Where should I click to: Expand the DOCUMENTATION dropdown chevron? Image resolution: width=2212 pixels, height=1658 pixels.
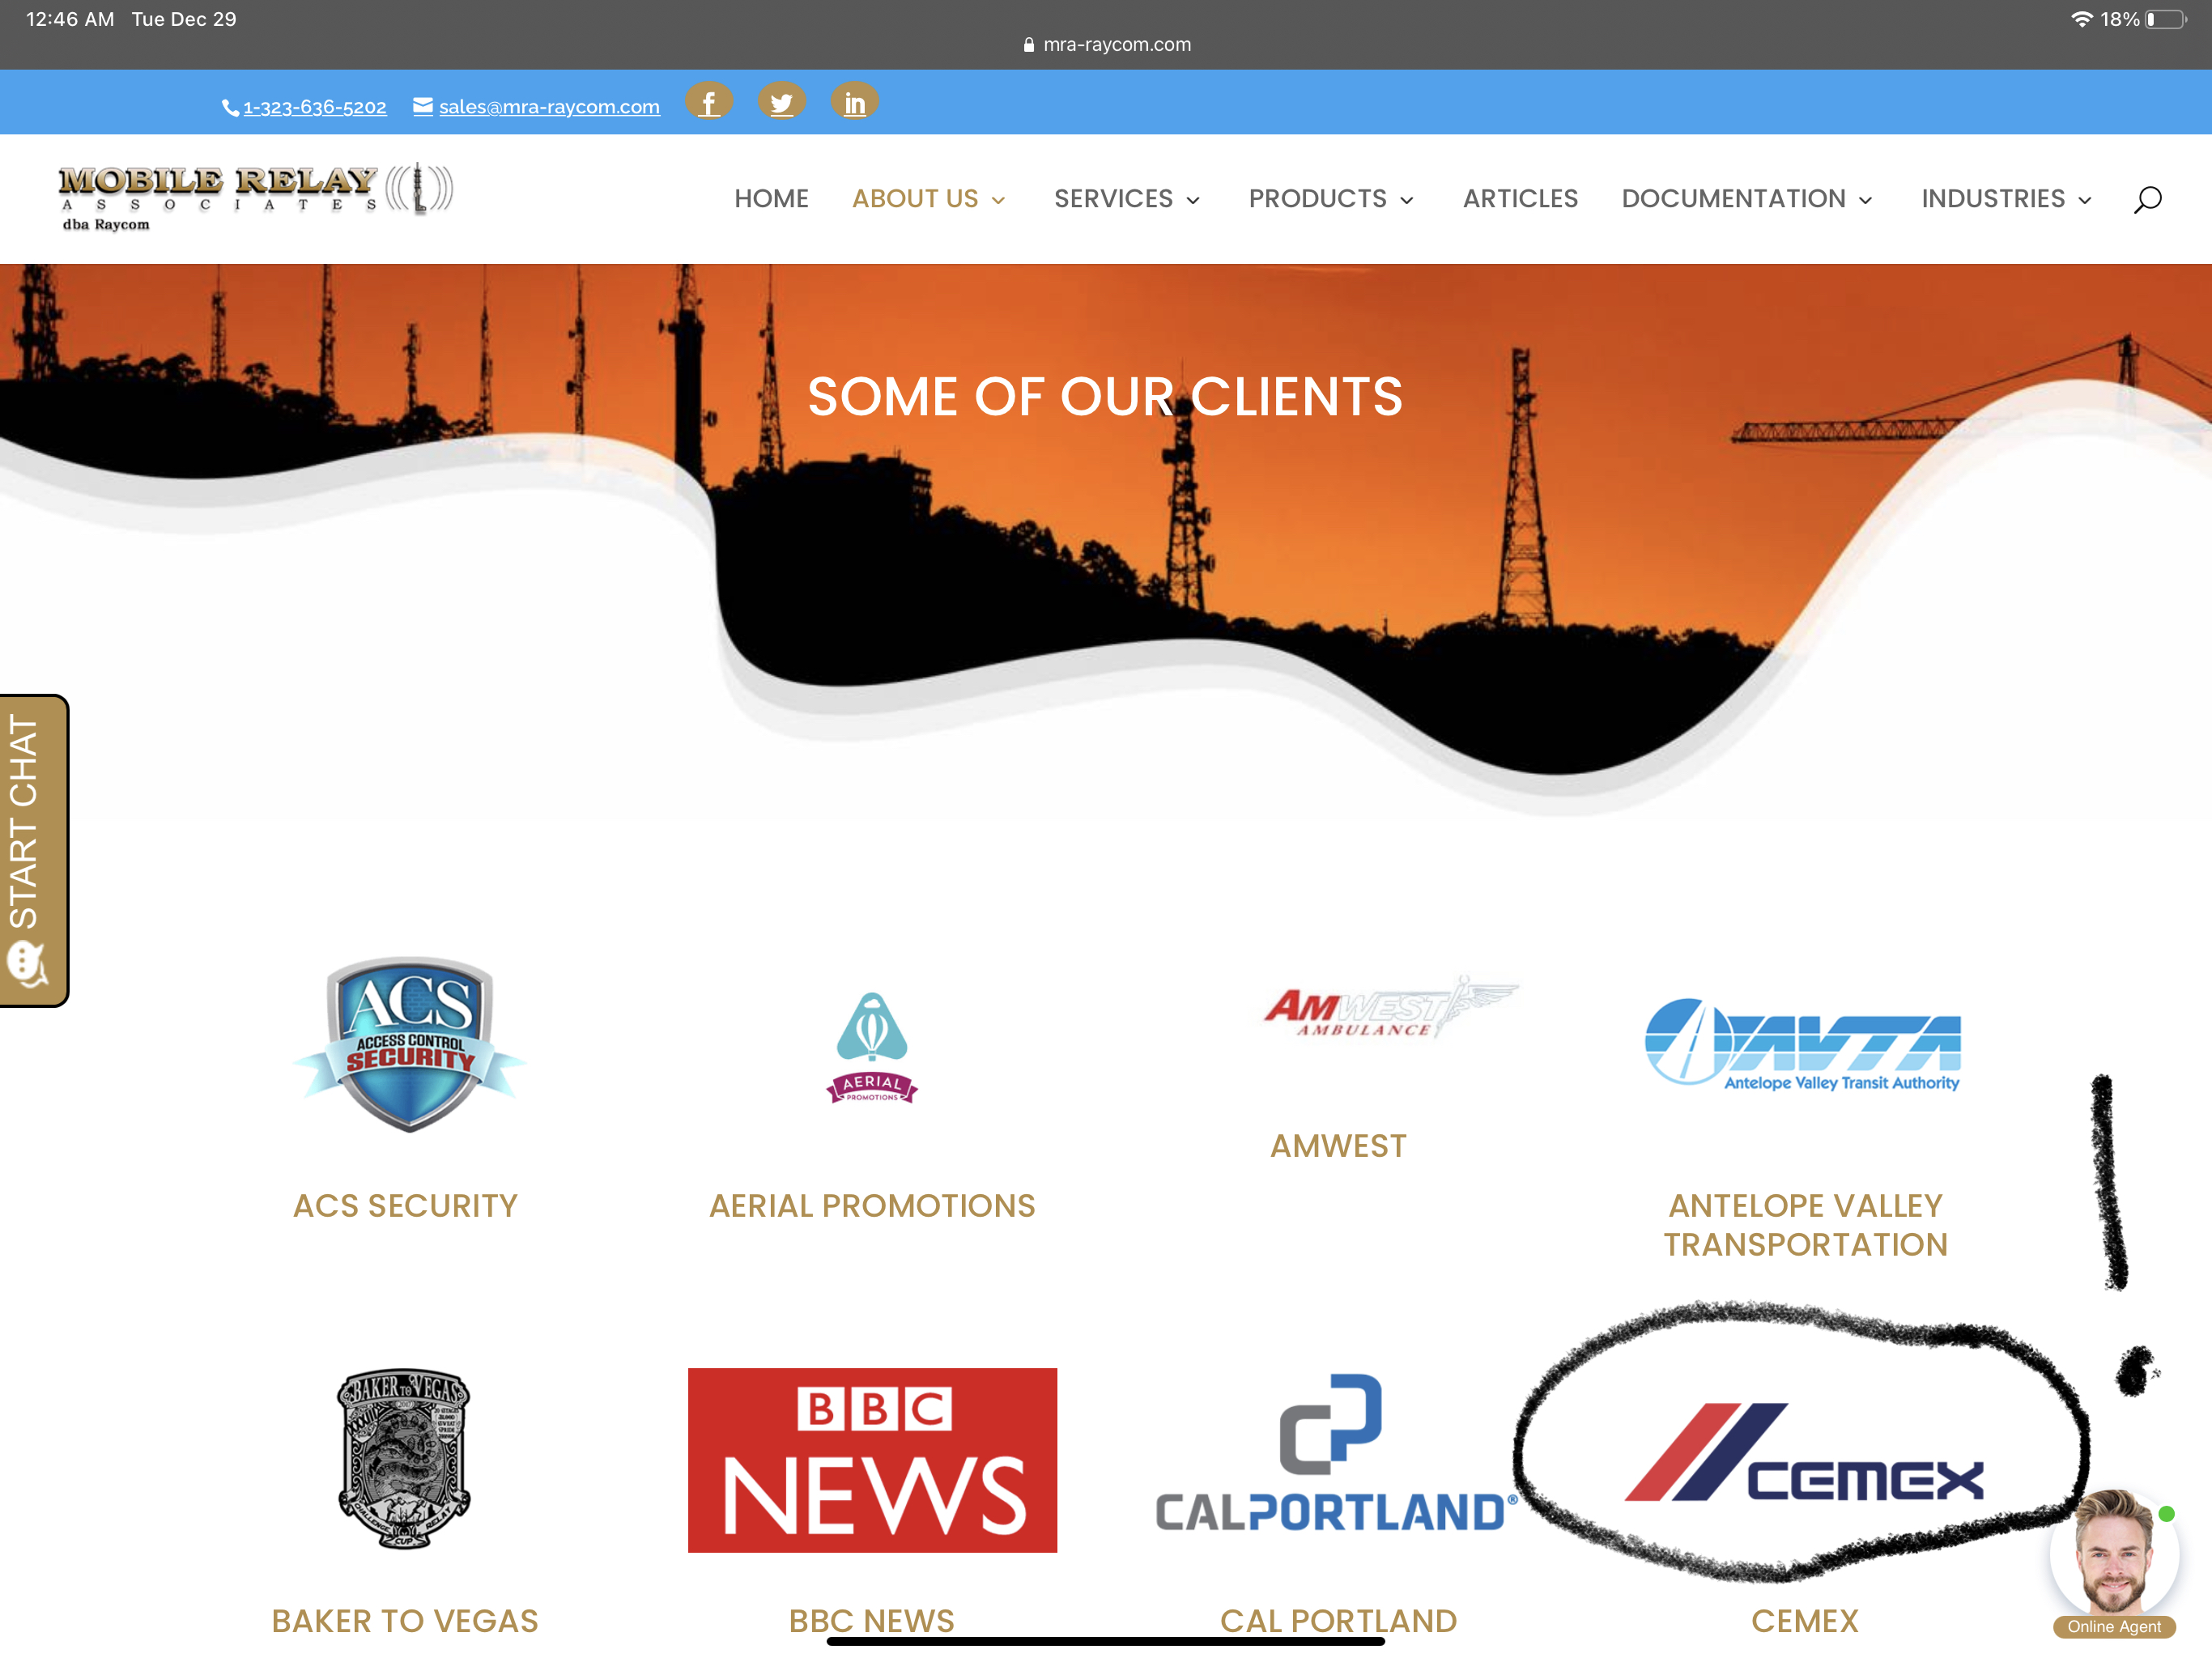pos(1865,201)
